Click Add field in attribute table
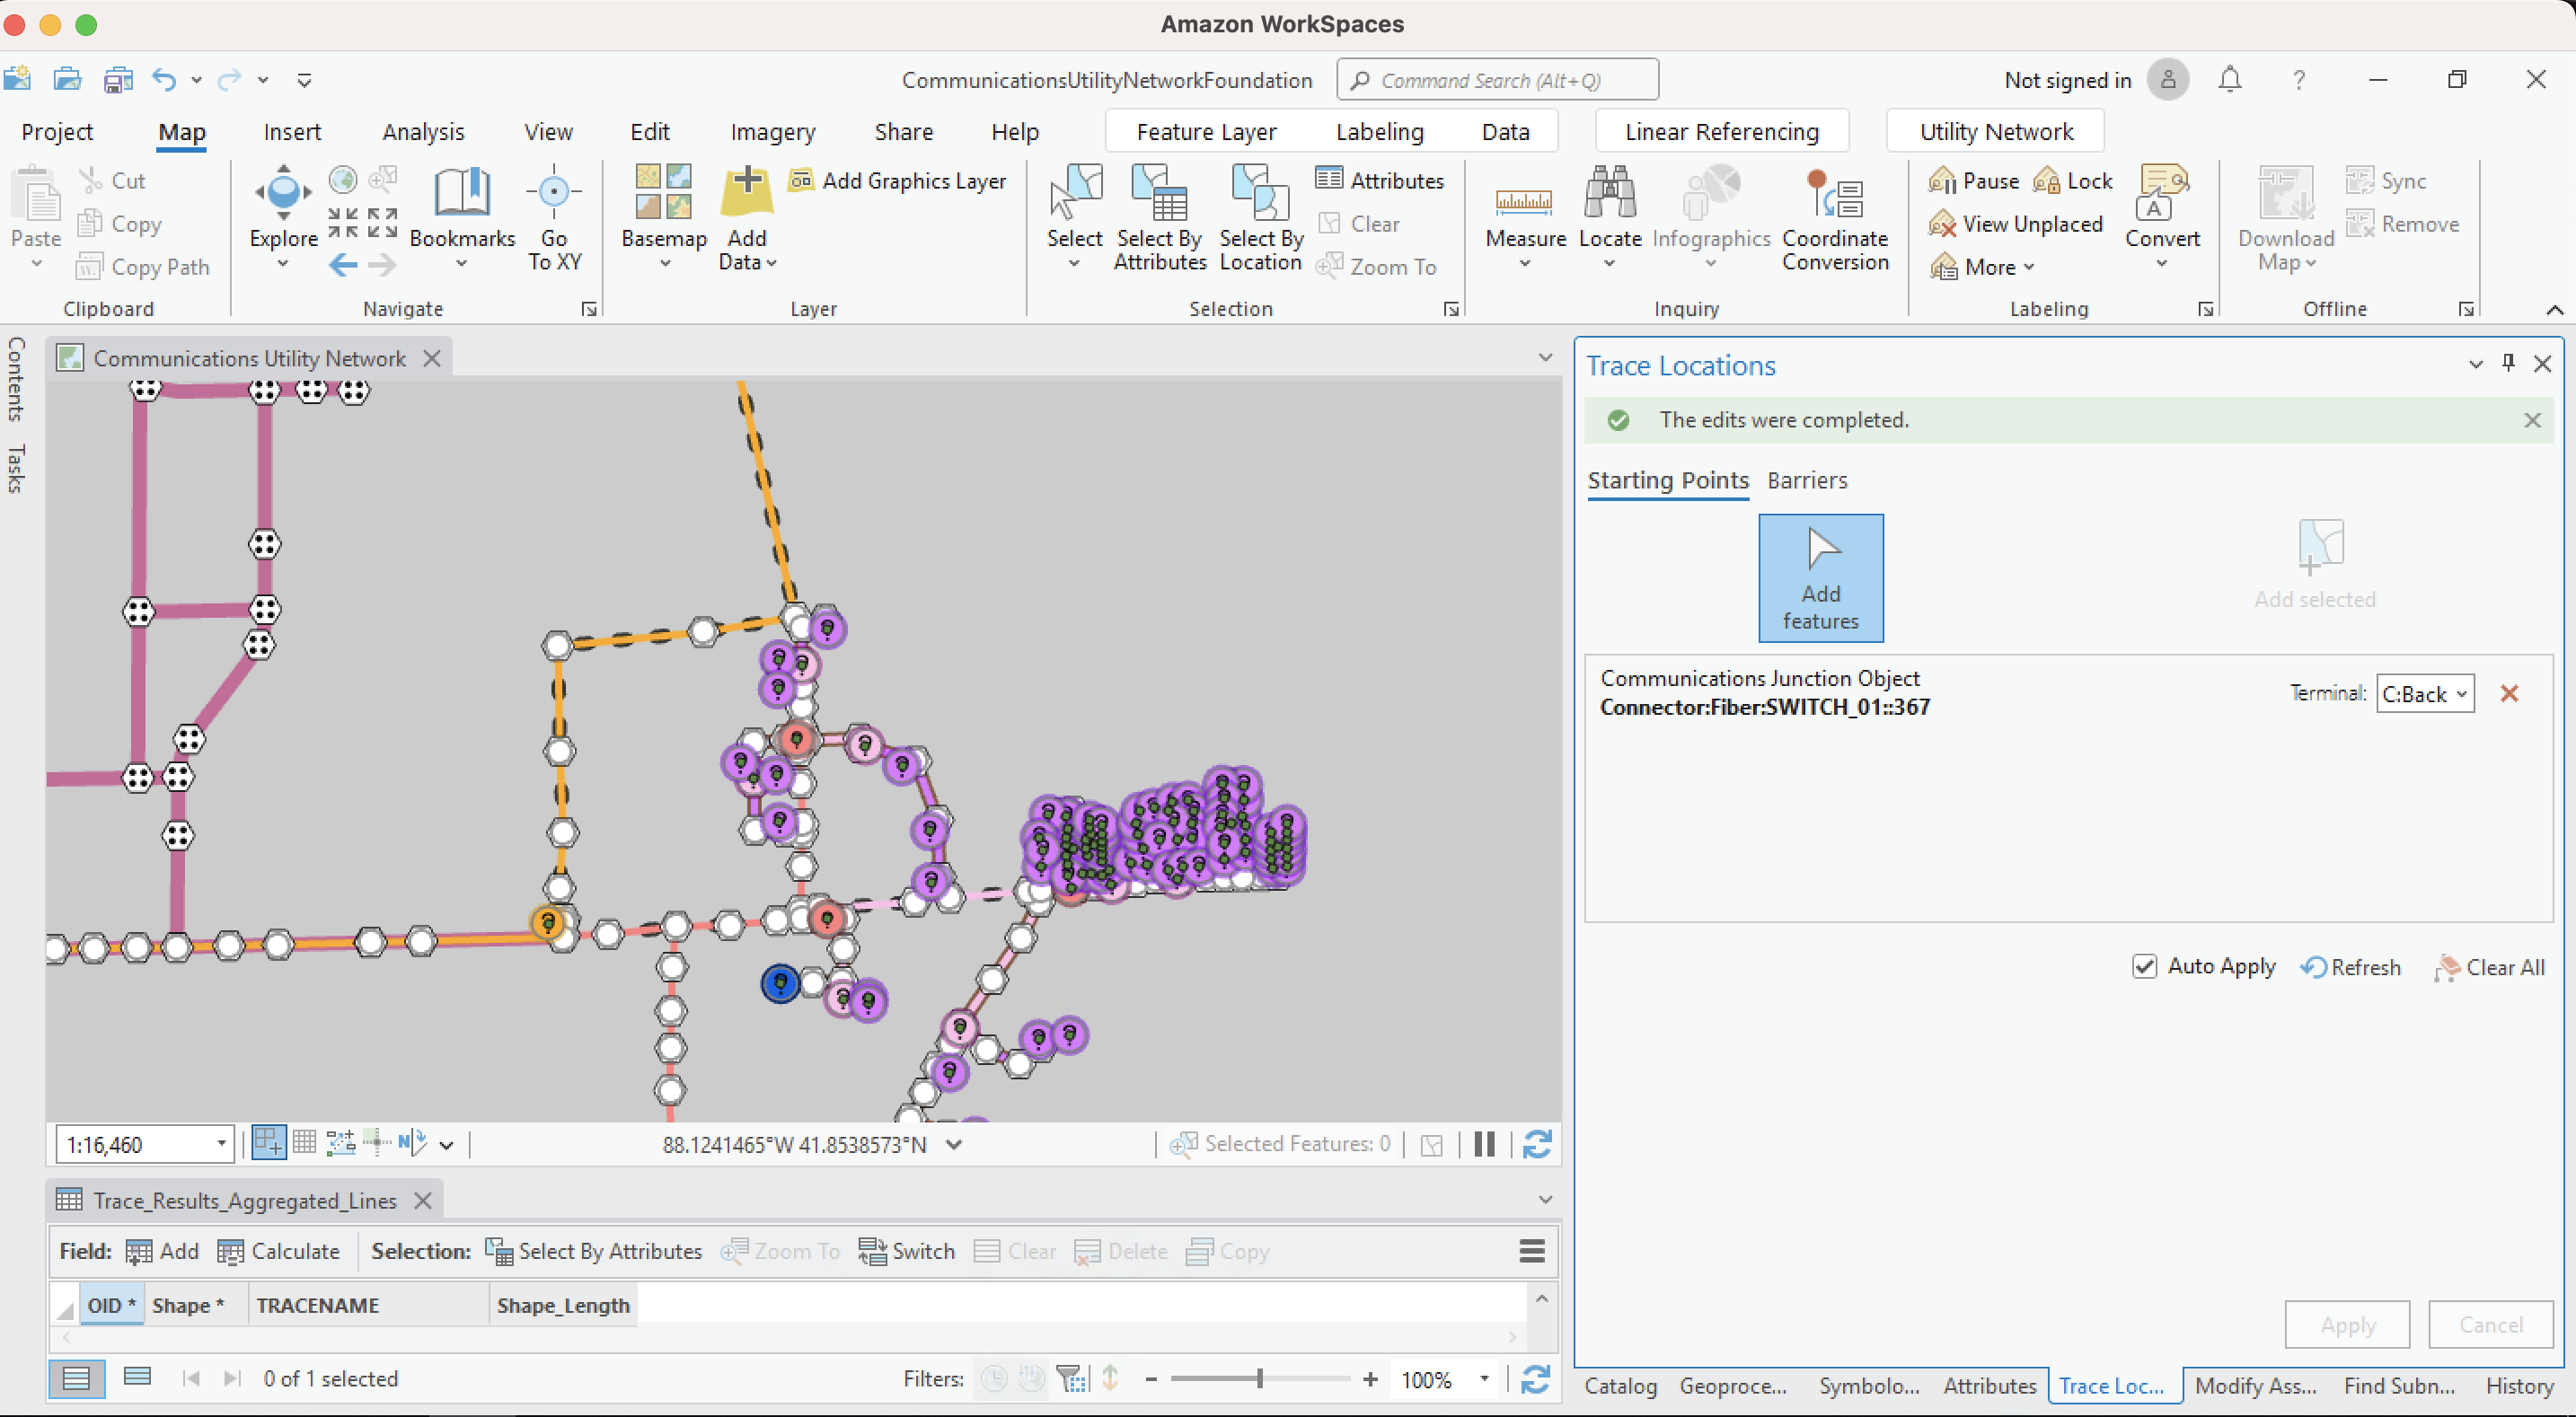 pyautogui.click(x=163, y=1251)
